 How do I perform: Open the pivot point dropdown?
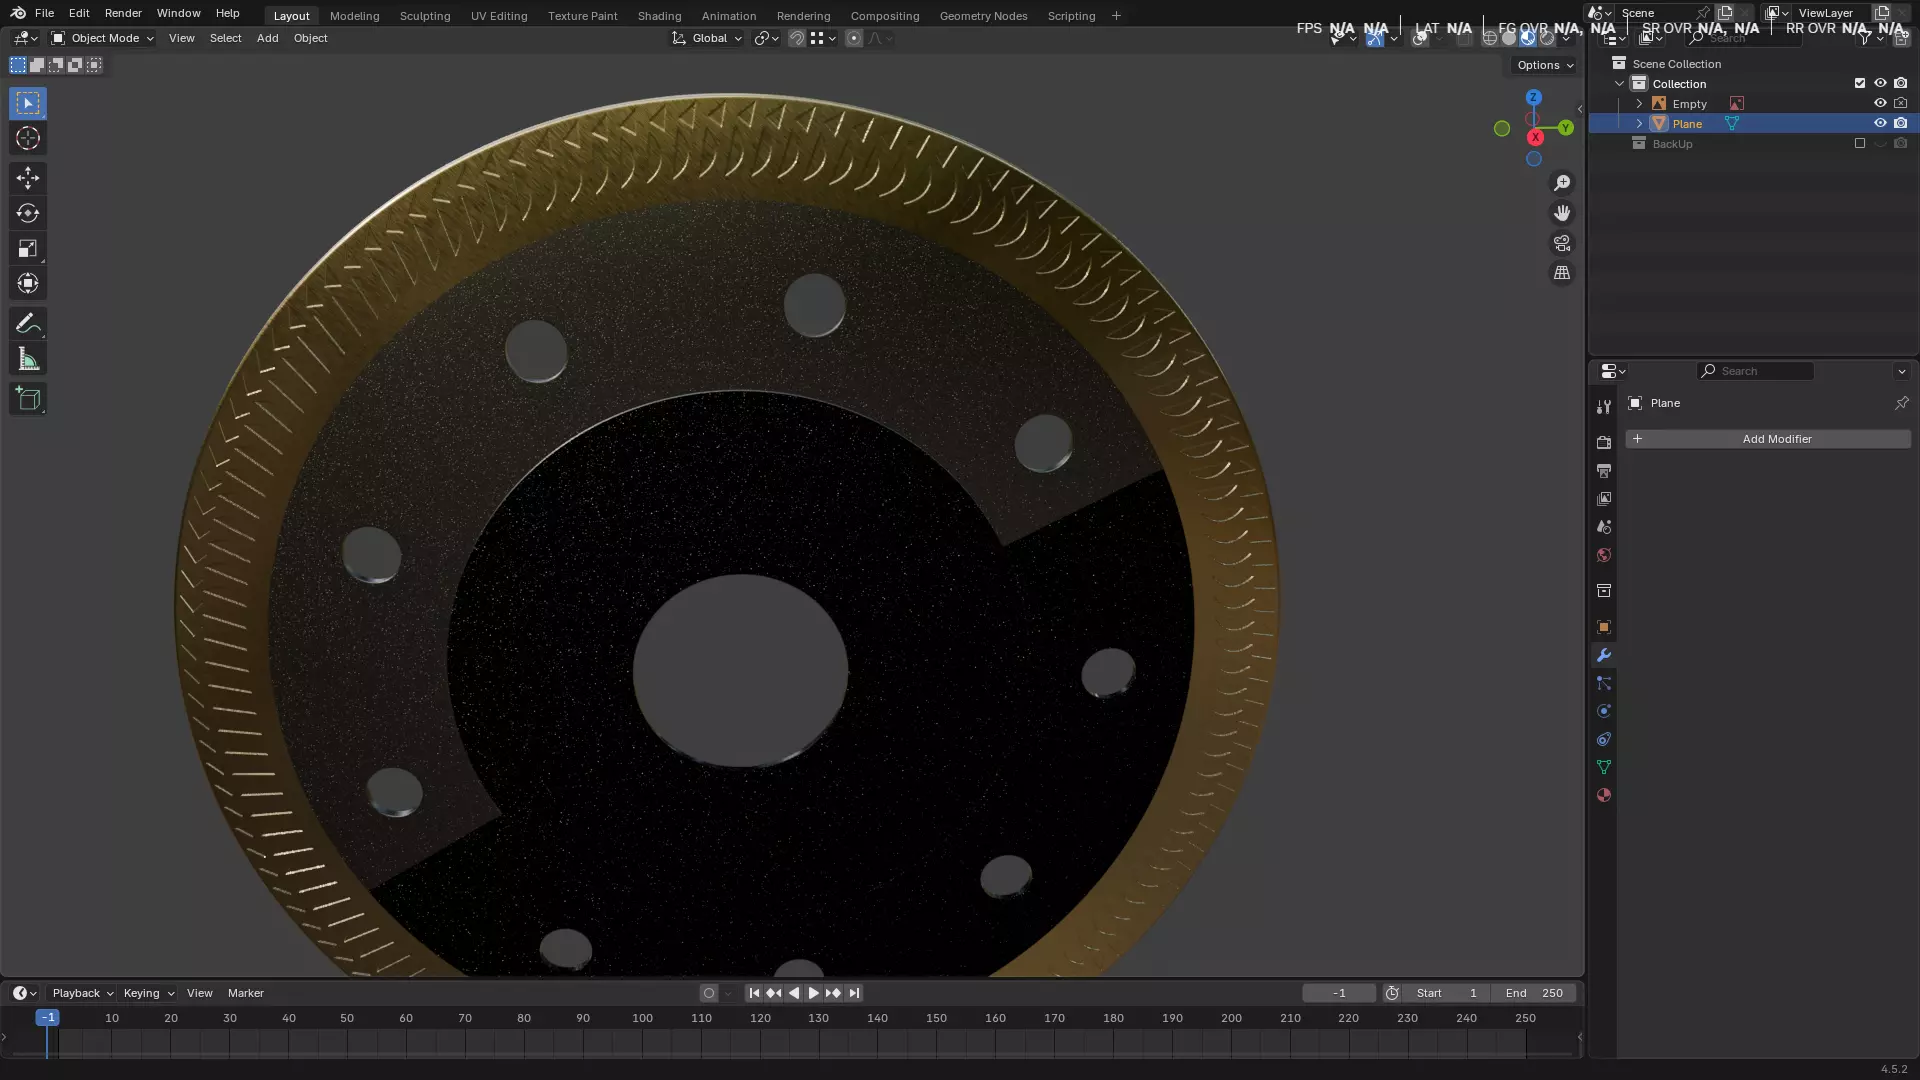[767, 38]
